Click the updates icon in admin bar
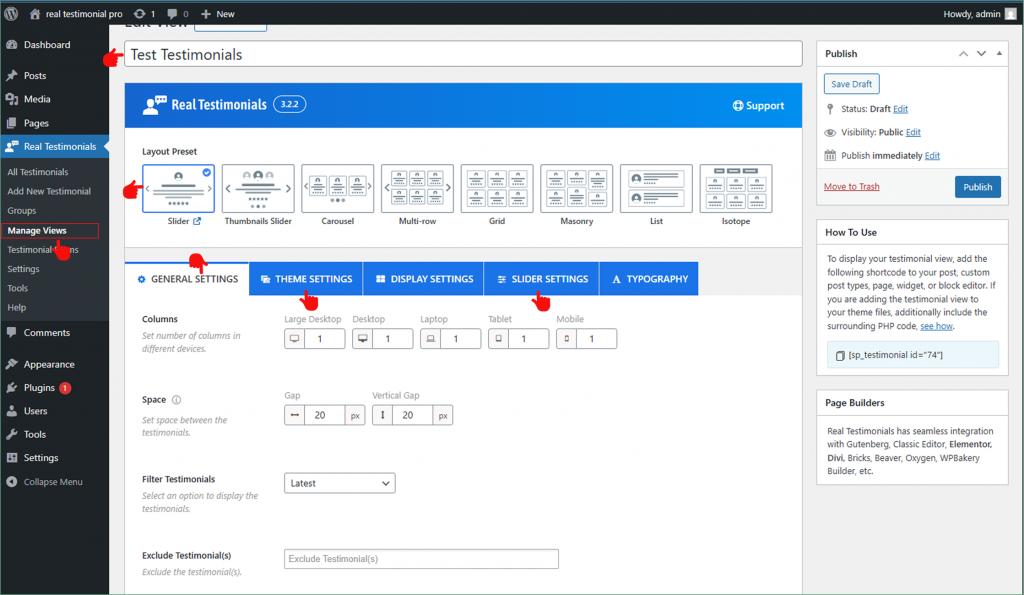This screenshot has height=595, width=1024. (140, 14)
